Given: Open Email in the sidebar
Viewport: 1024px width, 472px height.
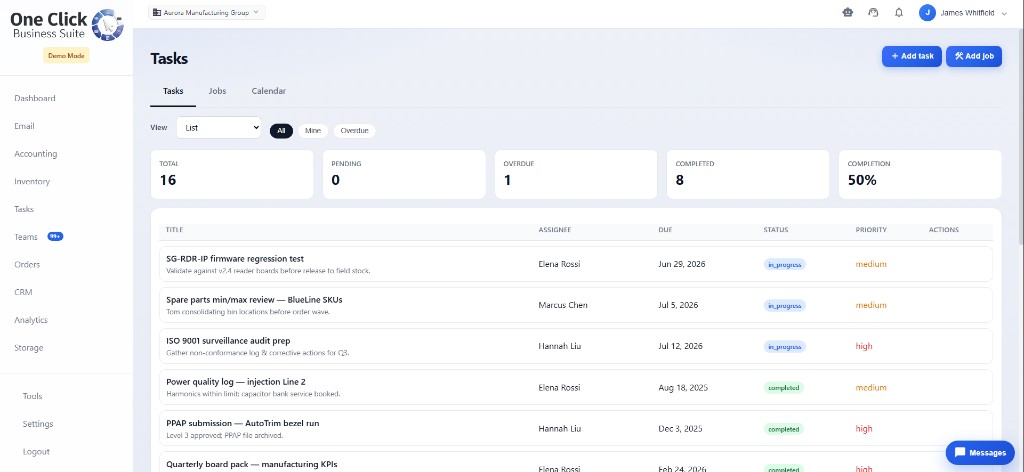Looking at the screenshot, I should point(24,126).
